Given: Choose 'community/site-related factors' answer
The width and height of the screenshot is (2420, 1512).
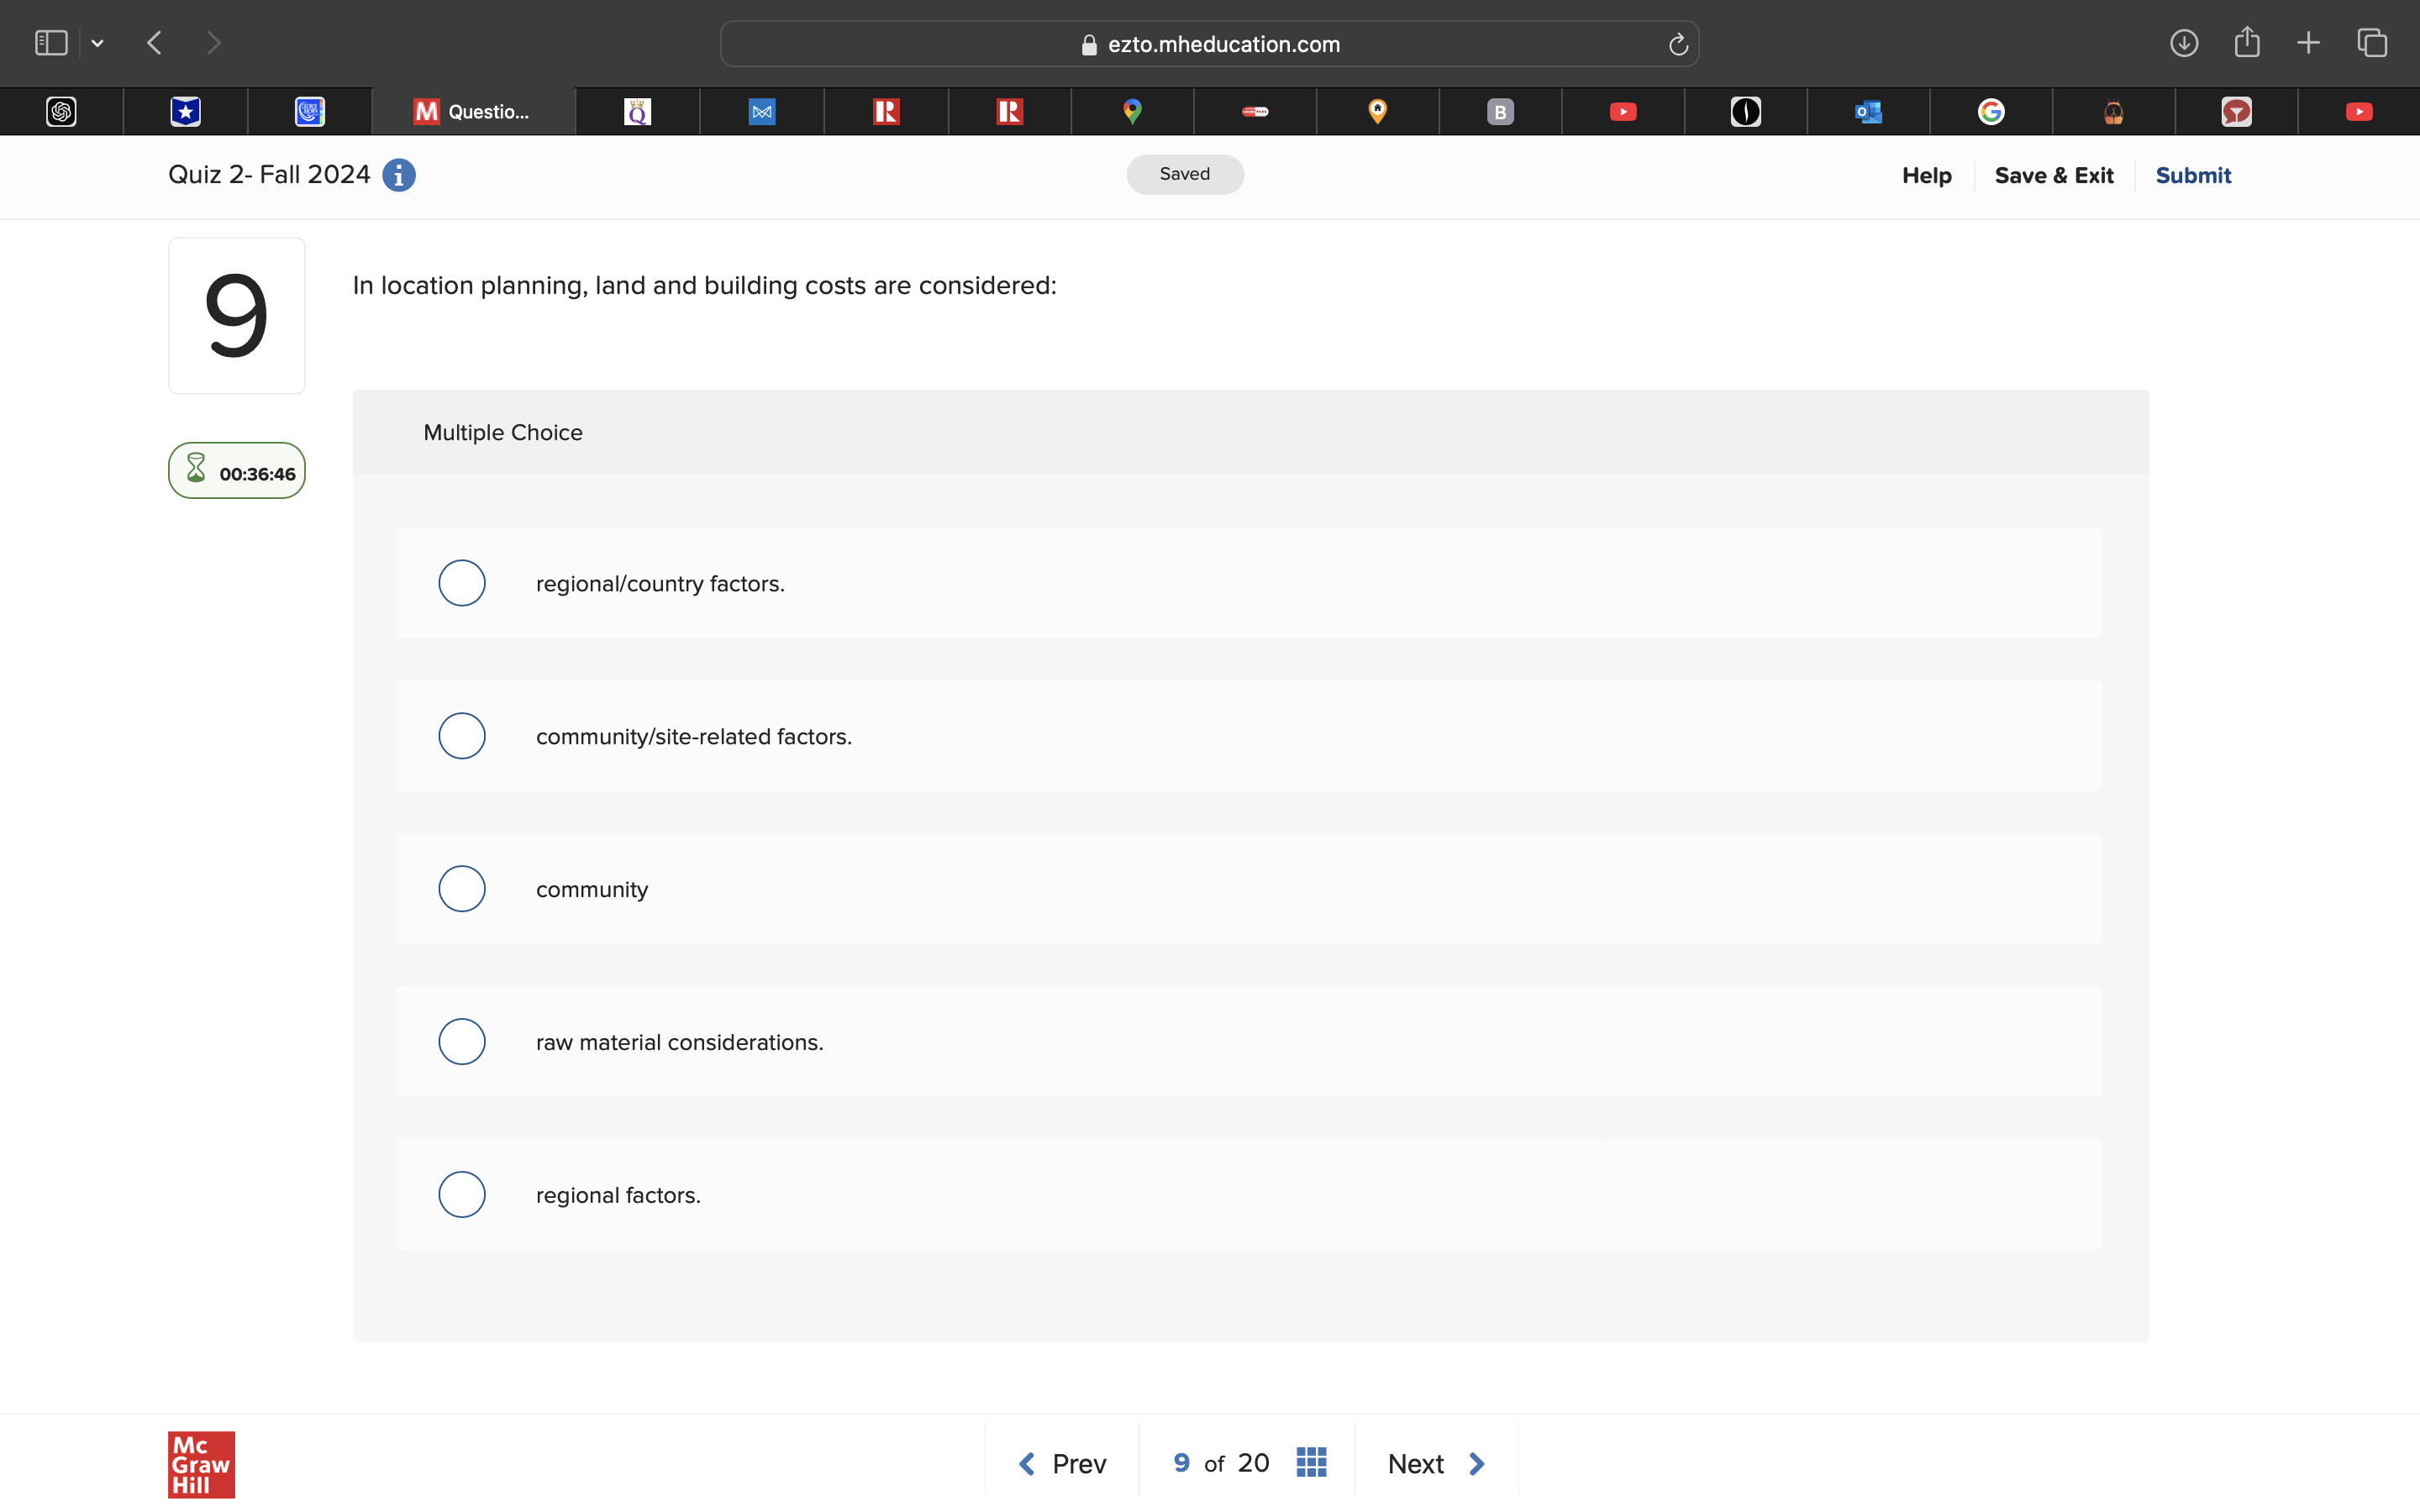Looking at the screenshot, I should (x=462, y=736).
